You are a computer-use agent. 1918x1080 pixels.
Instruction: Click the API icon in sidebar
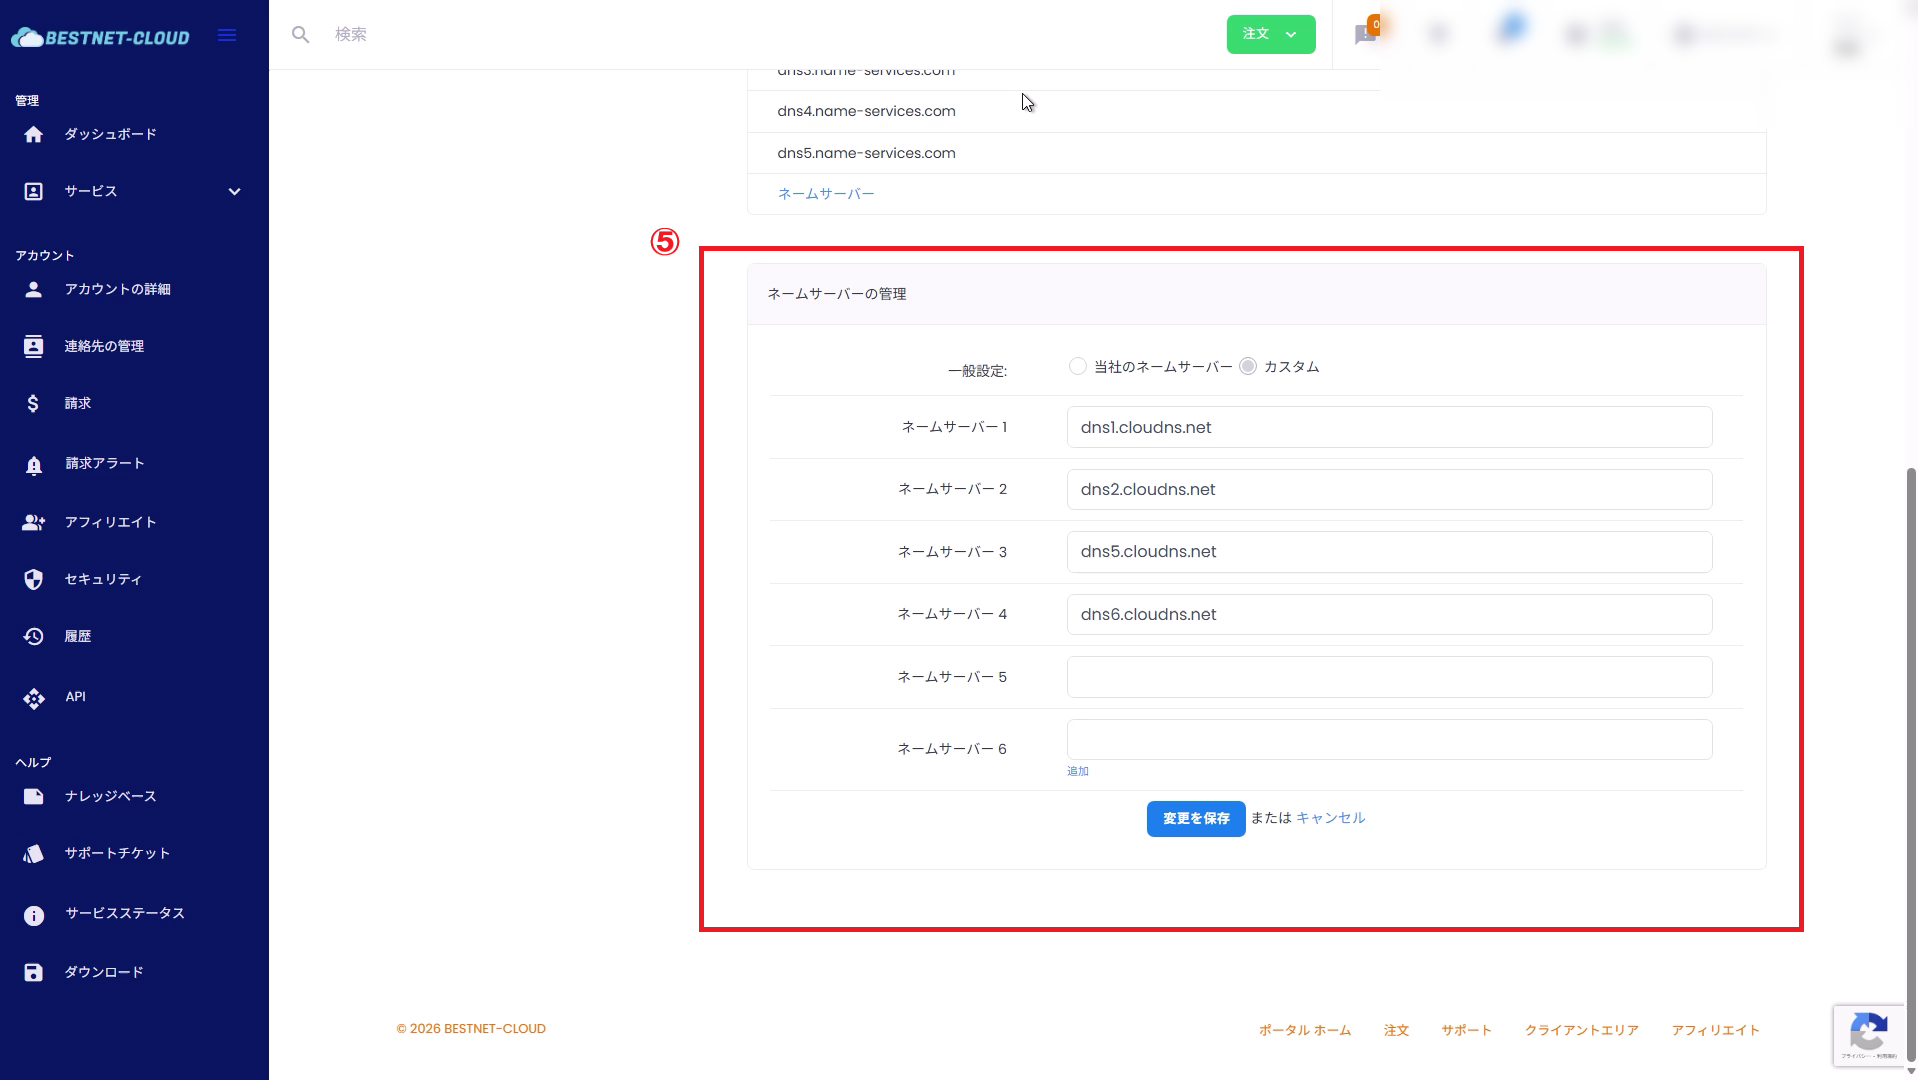[33, 697]
